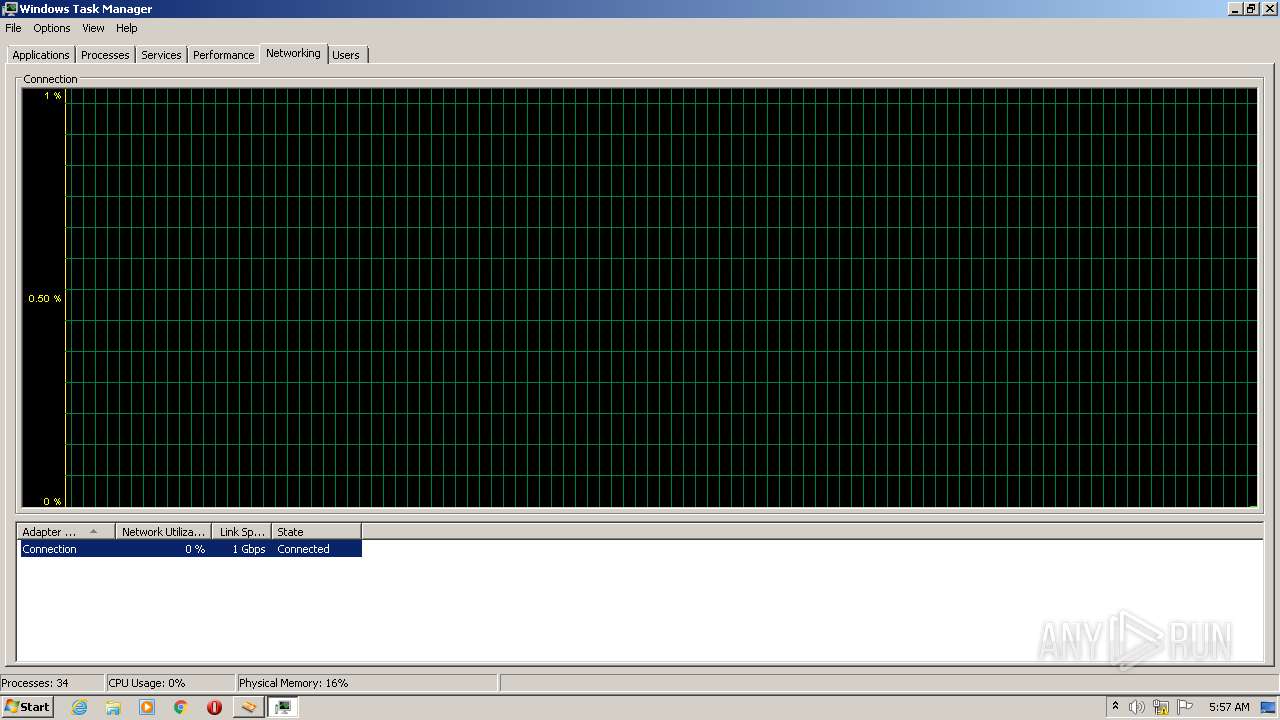
Task: Show hidden tray icons arrow
Action: (1115, 707)
